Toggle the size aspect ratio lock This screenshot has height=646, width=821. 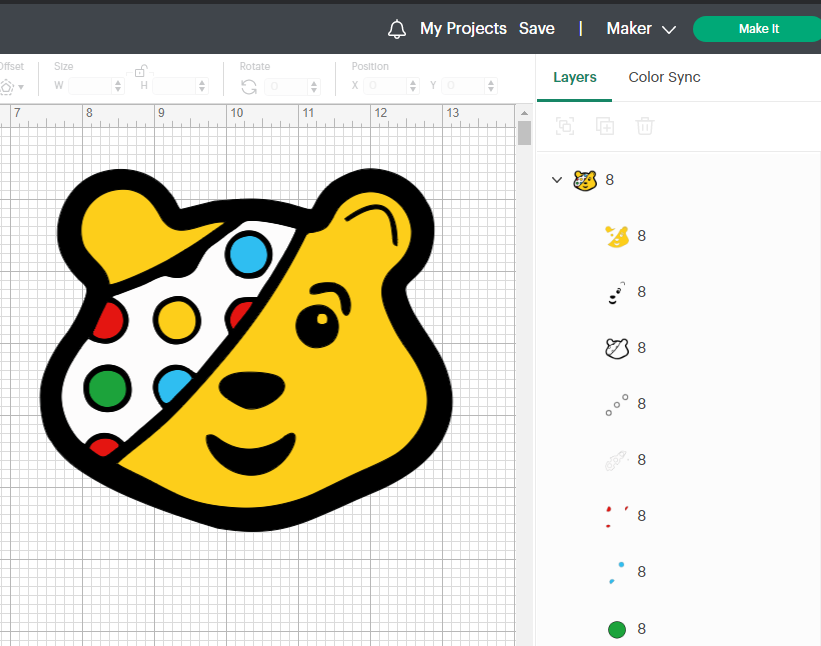click(x=140, y=71)
